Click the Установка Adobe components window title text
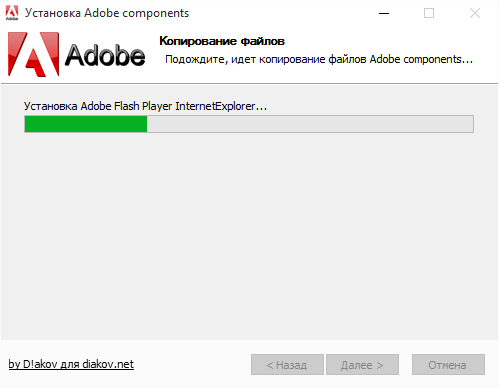499x388 pixels. [x=107, y=13]
